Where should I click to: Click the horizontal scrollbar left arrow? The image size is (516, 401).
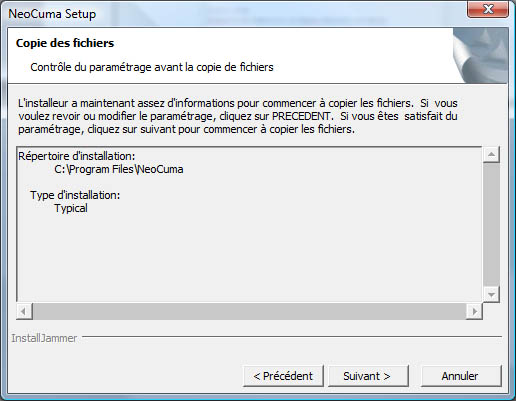tap(24, 311)
